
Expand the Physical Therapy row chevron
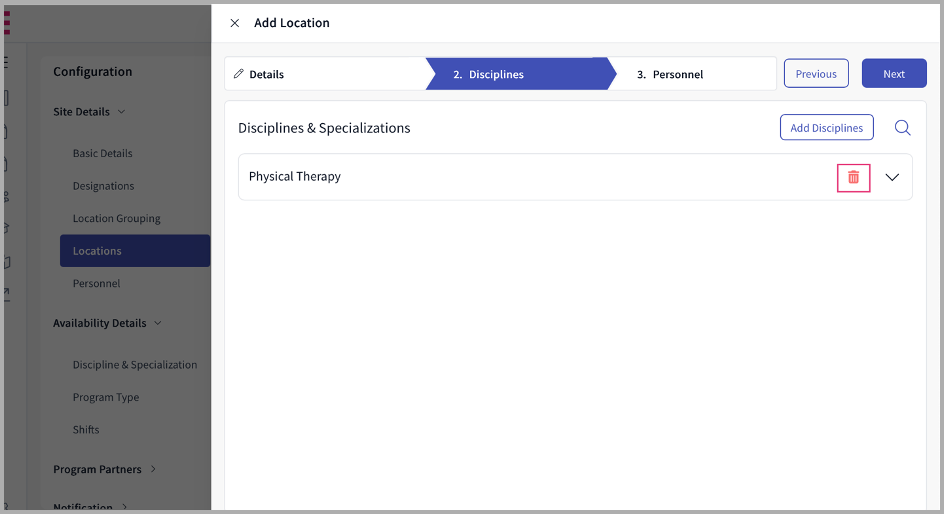click(x=893, y=177)
